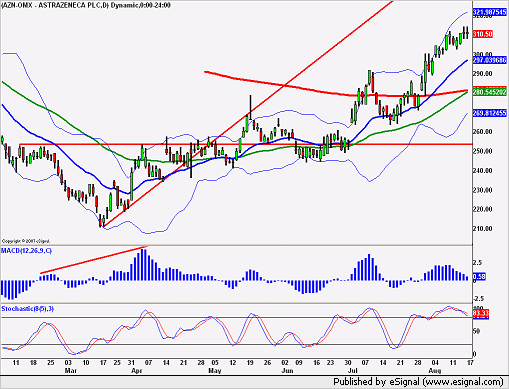Select the 83.33 stochastic value label
This screenshot has width=509, height=389.
tap(481, 314)
